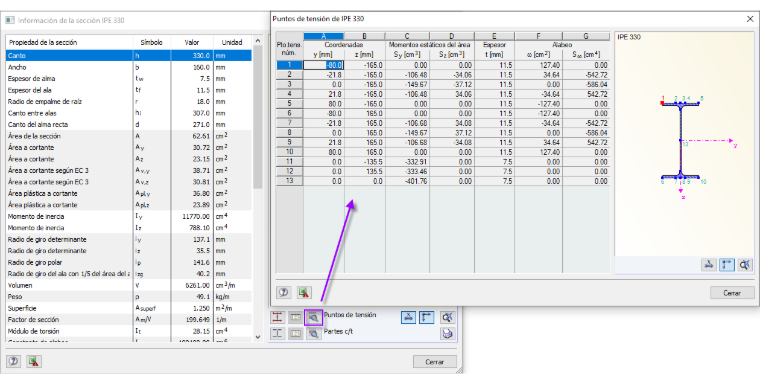Click Sω value 542.72 in row 4
The image size is (760, 384).
click(x=586, y=94)
